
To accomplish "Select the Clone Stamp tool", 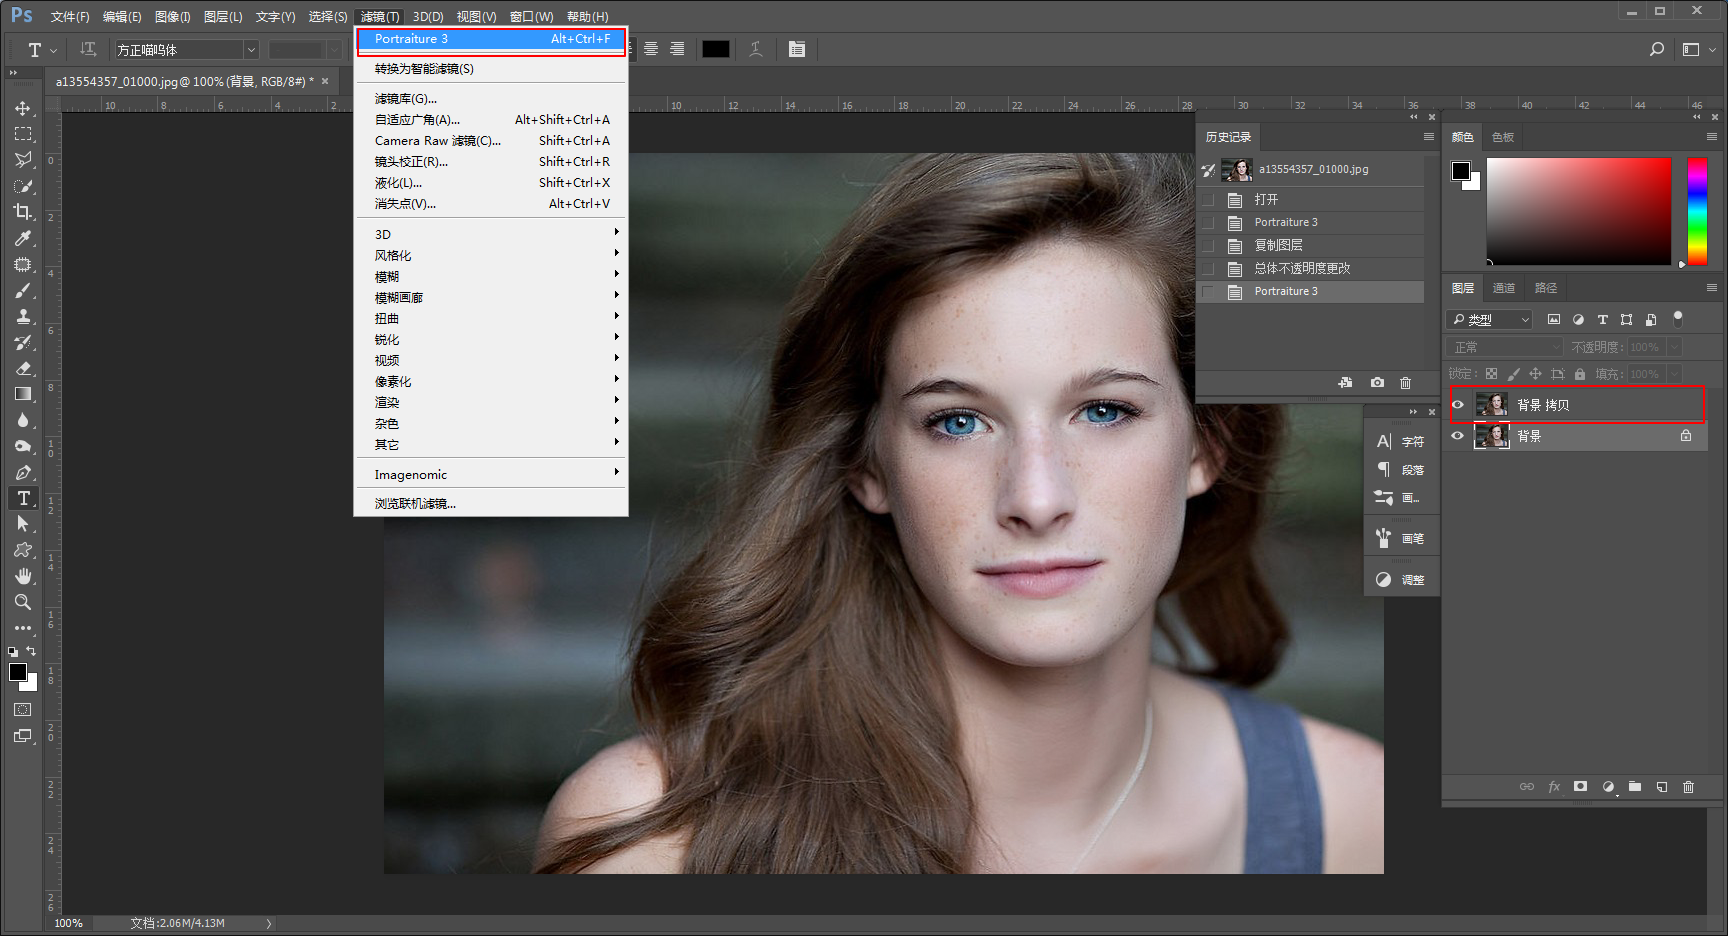I will [23, 316].
